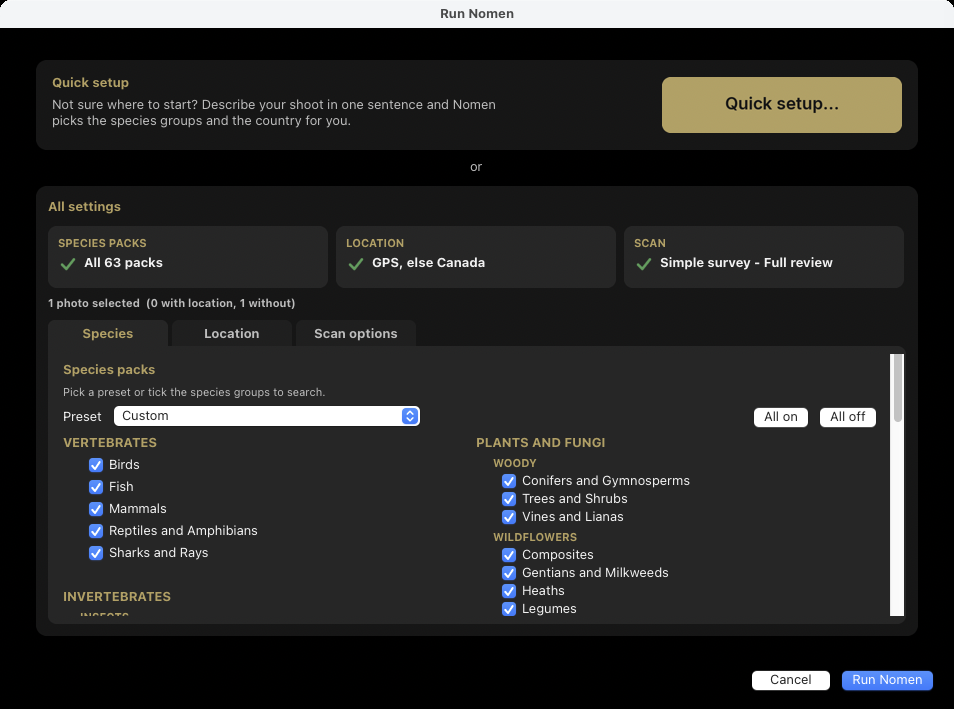Toggle Gentians and Milkweeds checkbox
This screenshot has width=954, height=709.
(509, 573)
